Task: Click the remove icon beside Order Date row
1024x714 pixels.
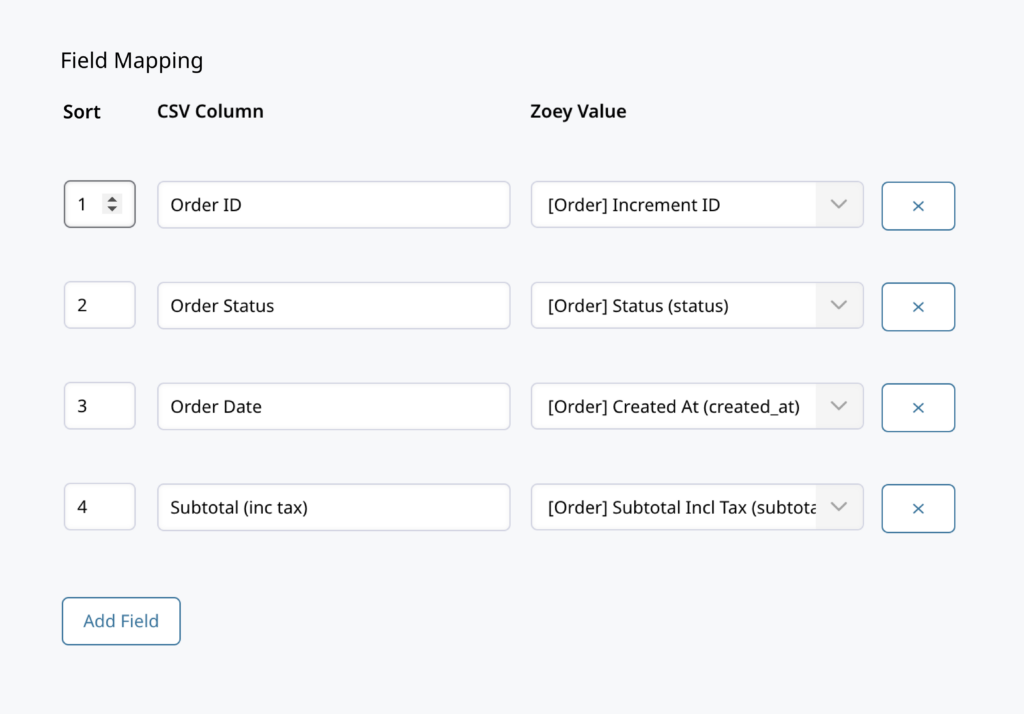Action: (x=918, y=407)
